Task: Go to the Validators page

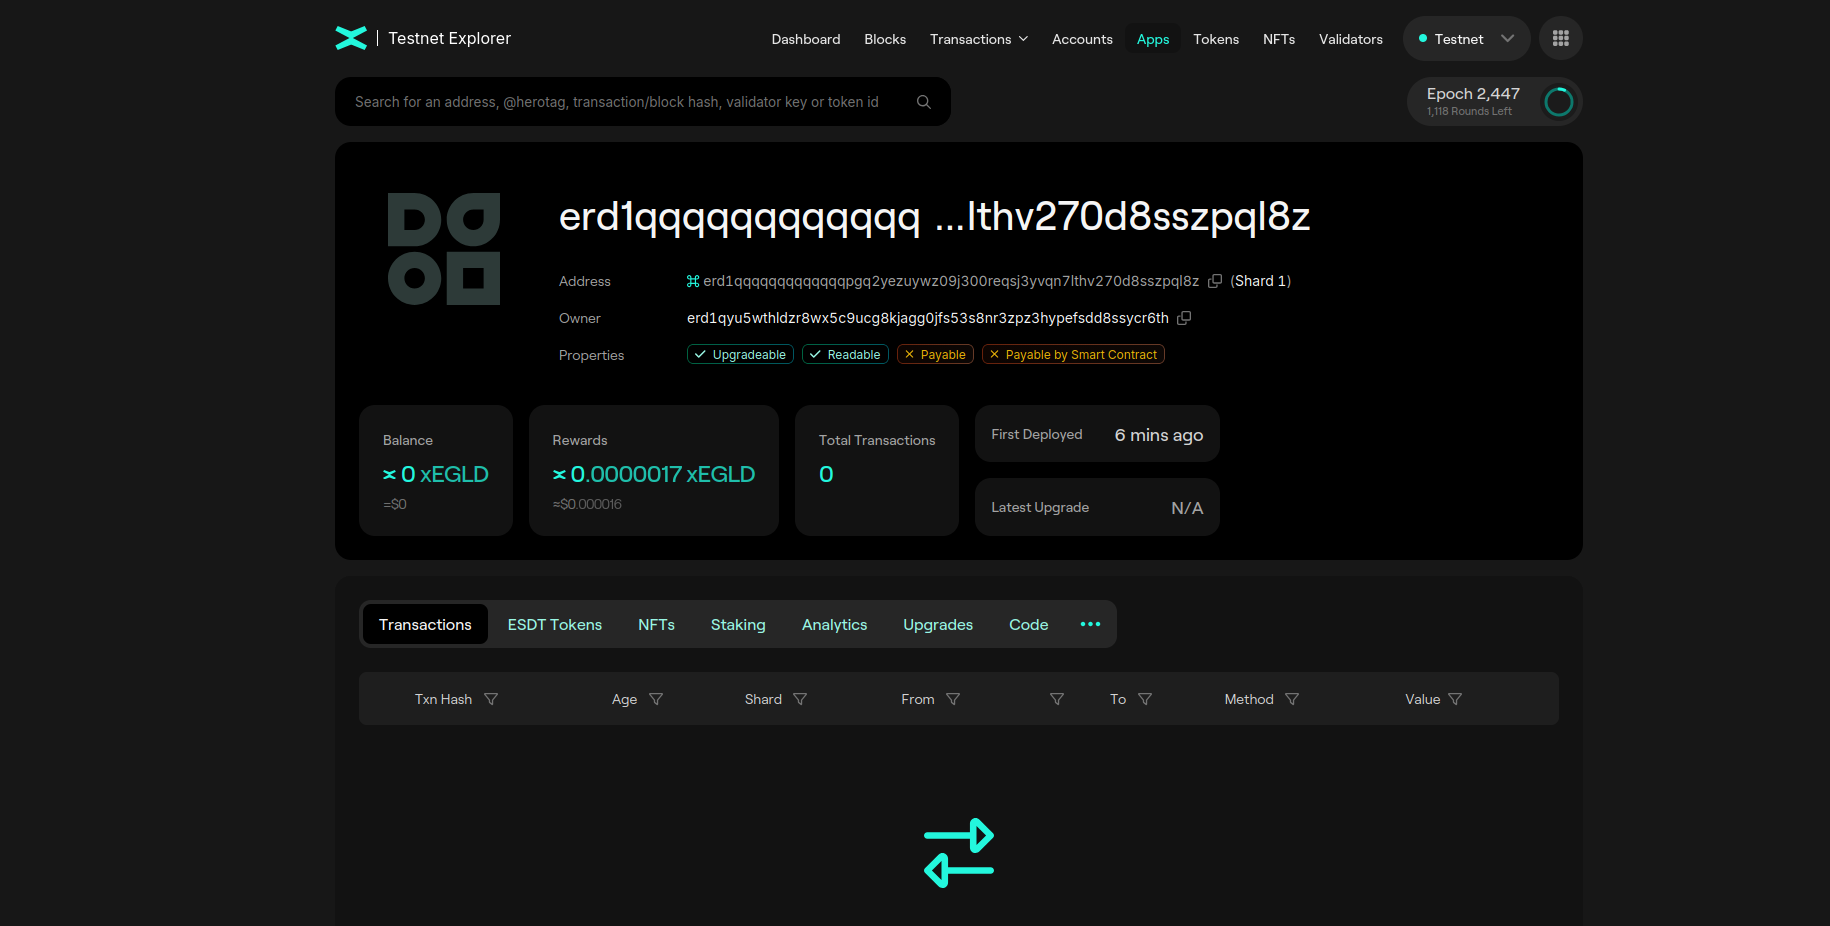Action: click(x=1350, y=39)
